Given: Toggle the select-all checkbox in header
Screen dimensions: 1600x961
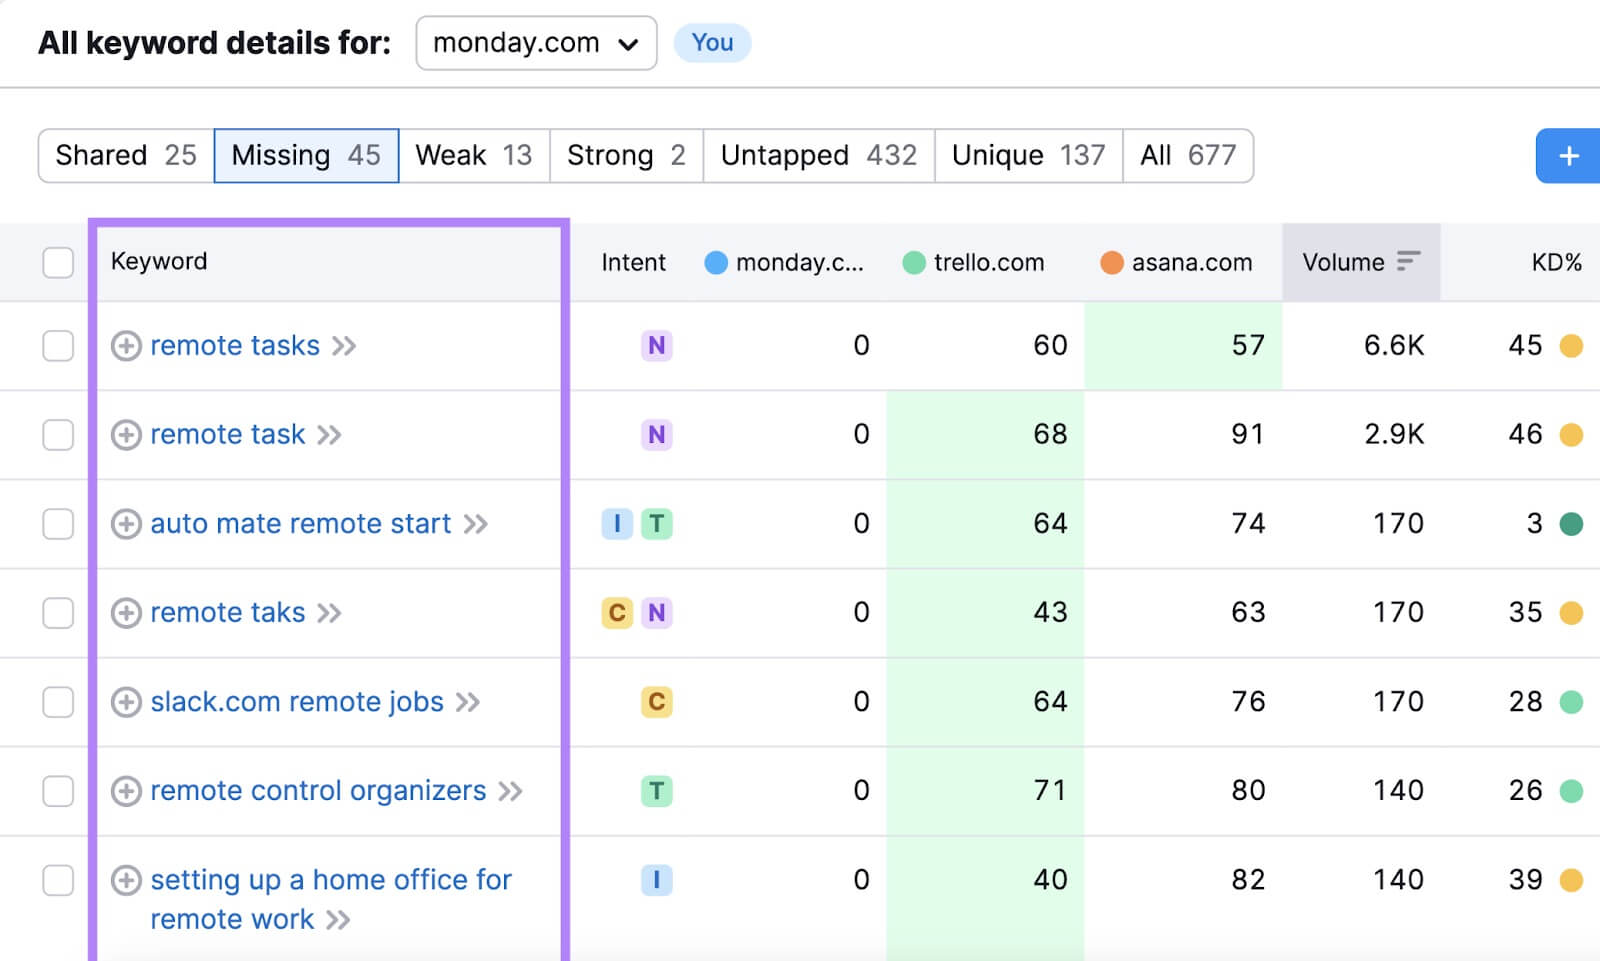Looking at the screenshot, I should 58,262.
